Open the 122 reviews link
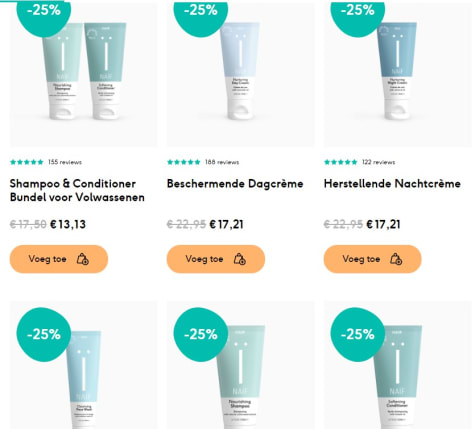This screenshot has width=475, height=429. click(x=379, y=162)
